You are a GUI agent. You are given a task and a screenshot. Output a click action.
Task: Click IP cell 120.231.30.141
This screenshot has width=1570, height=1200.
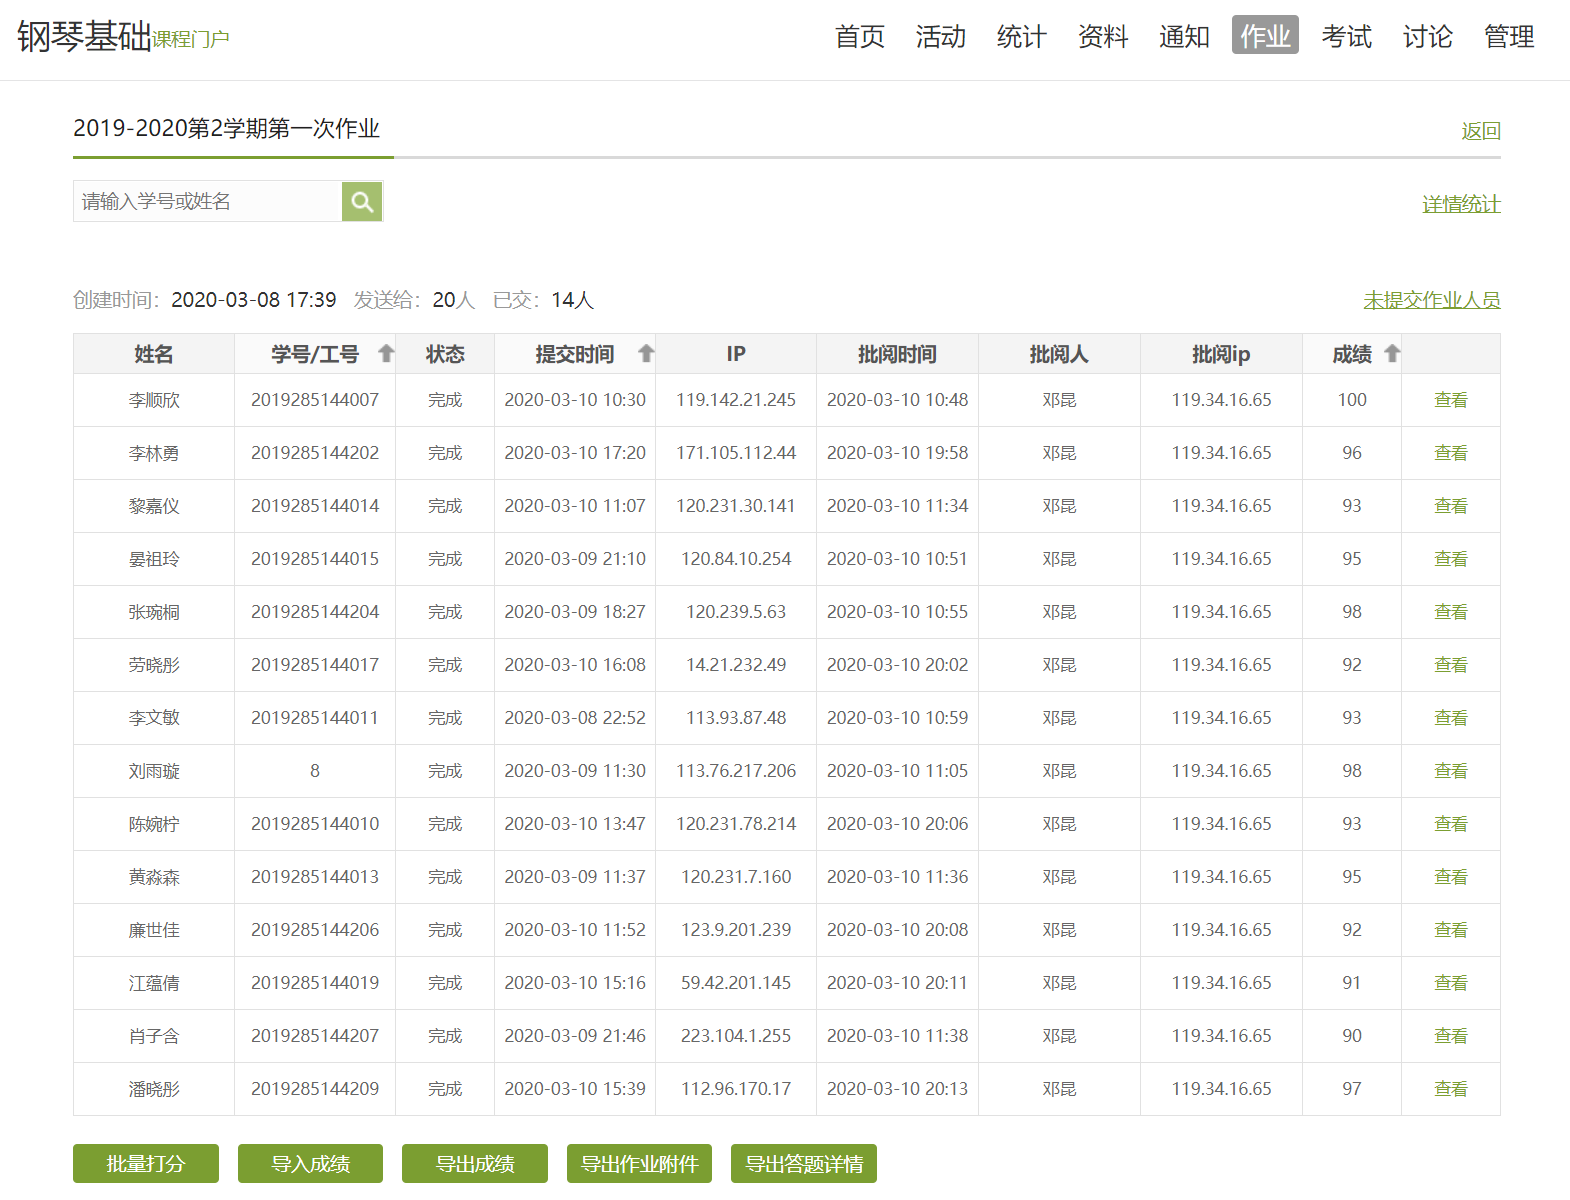click(736, 506)
